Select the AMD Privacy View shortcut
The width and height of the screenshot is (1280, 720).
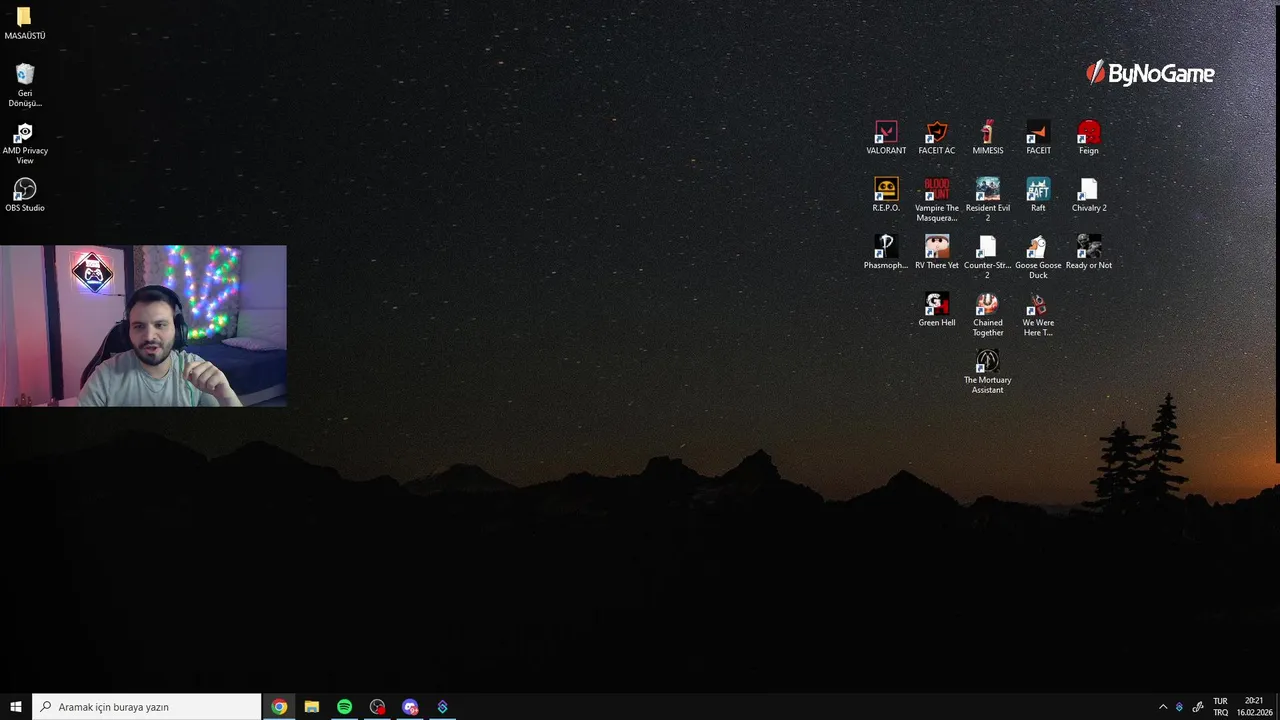[x=25, y=143]
